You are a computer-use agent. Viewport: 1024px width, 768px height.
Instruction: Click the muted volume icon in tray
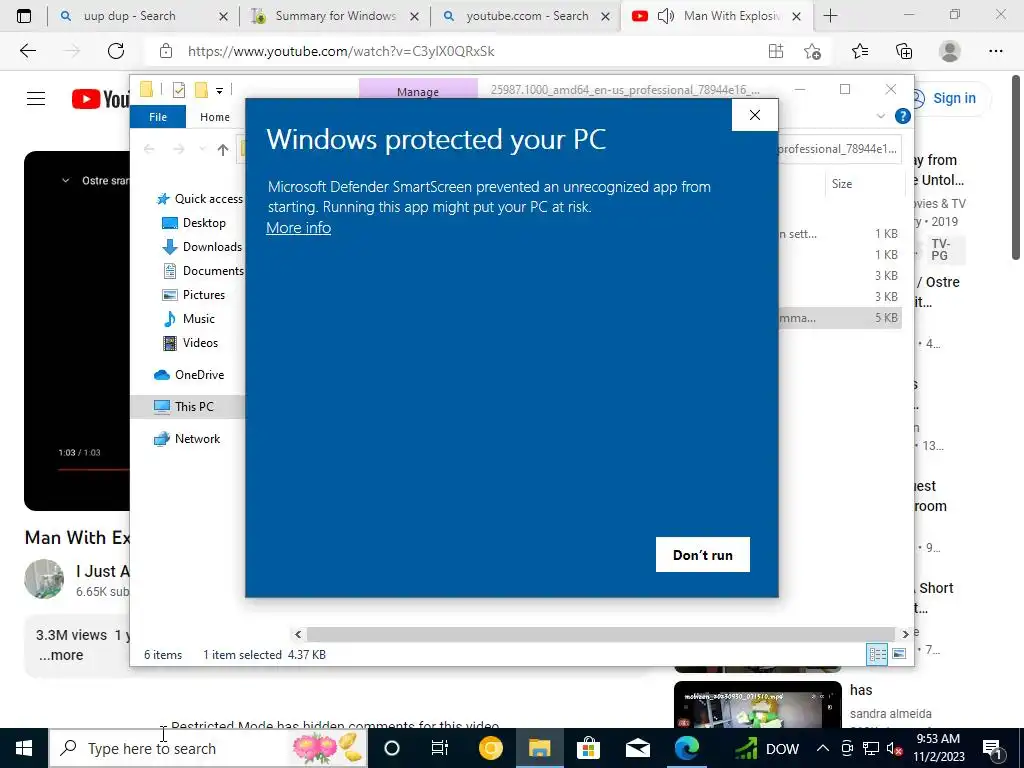tap(893, 748)
